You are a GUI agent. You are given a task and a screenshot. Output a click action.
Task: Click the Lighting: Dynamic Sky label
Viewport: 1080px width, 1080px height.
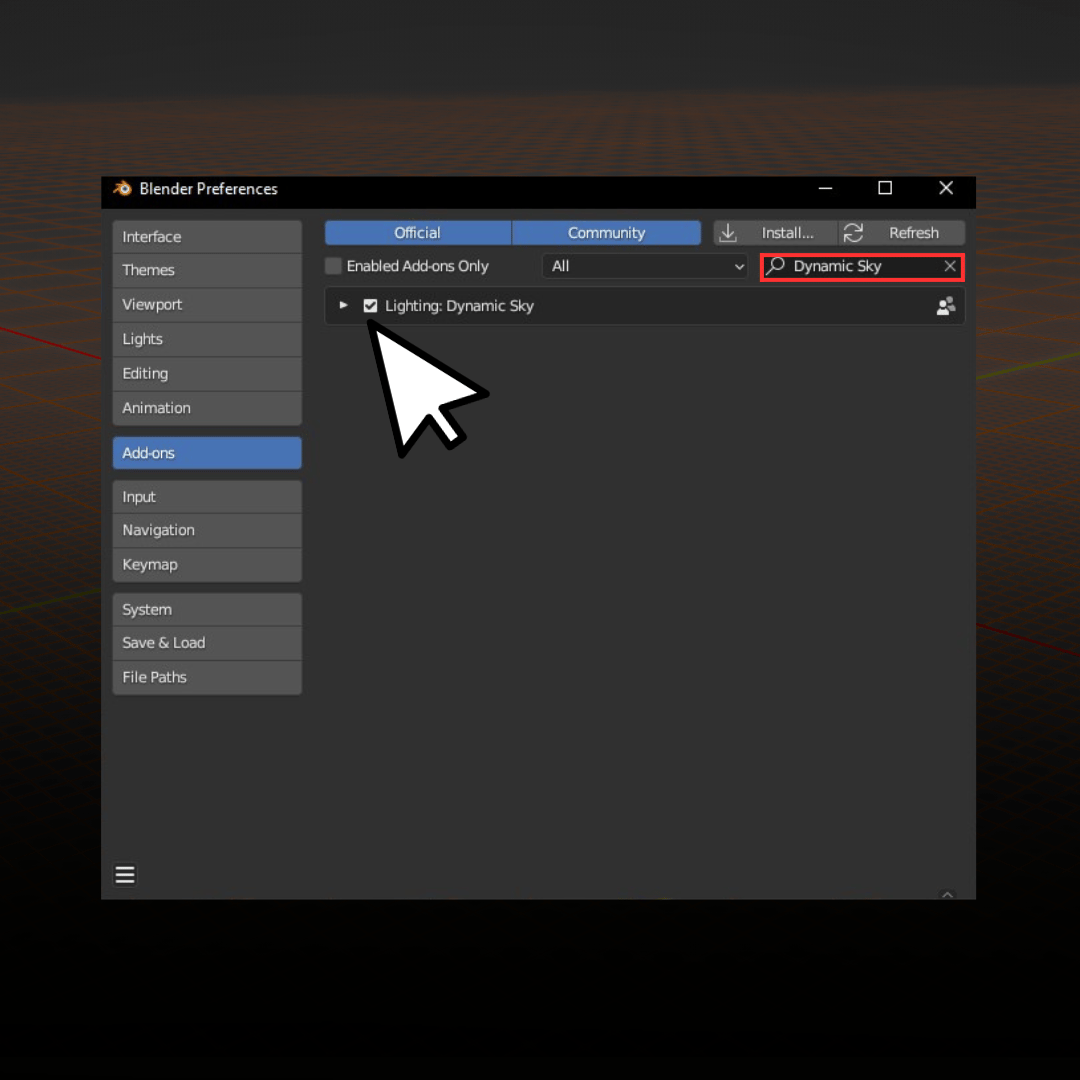tap(459, 306)
